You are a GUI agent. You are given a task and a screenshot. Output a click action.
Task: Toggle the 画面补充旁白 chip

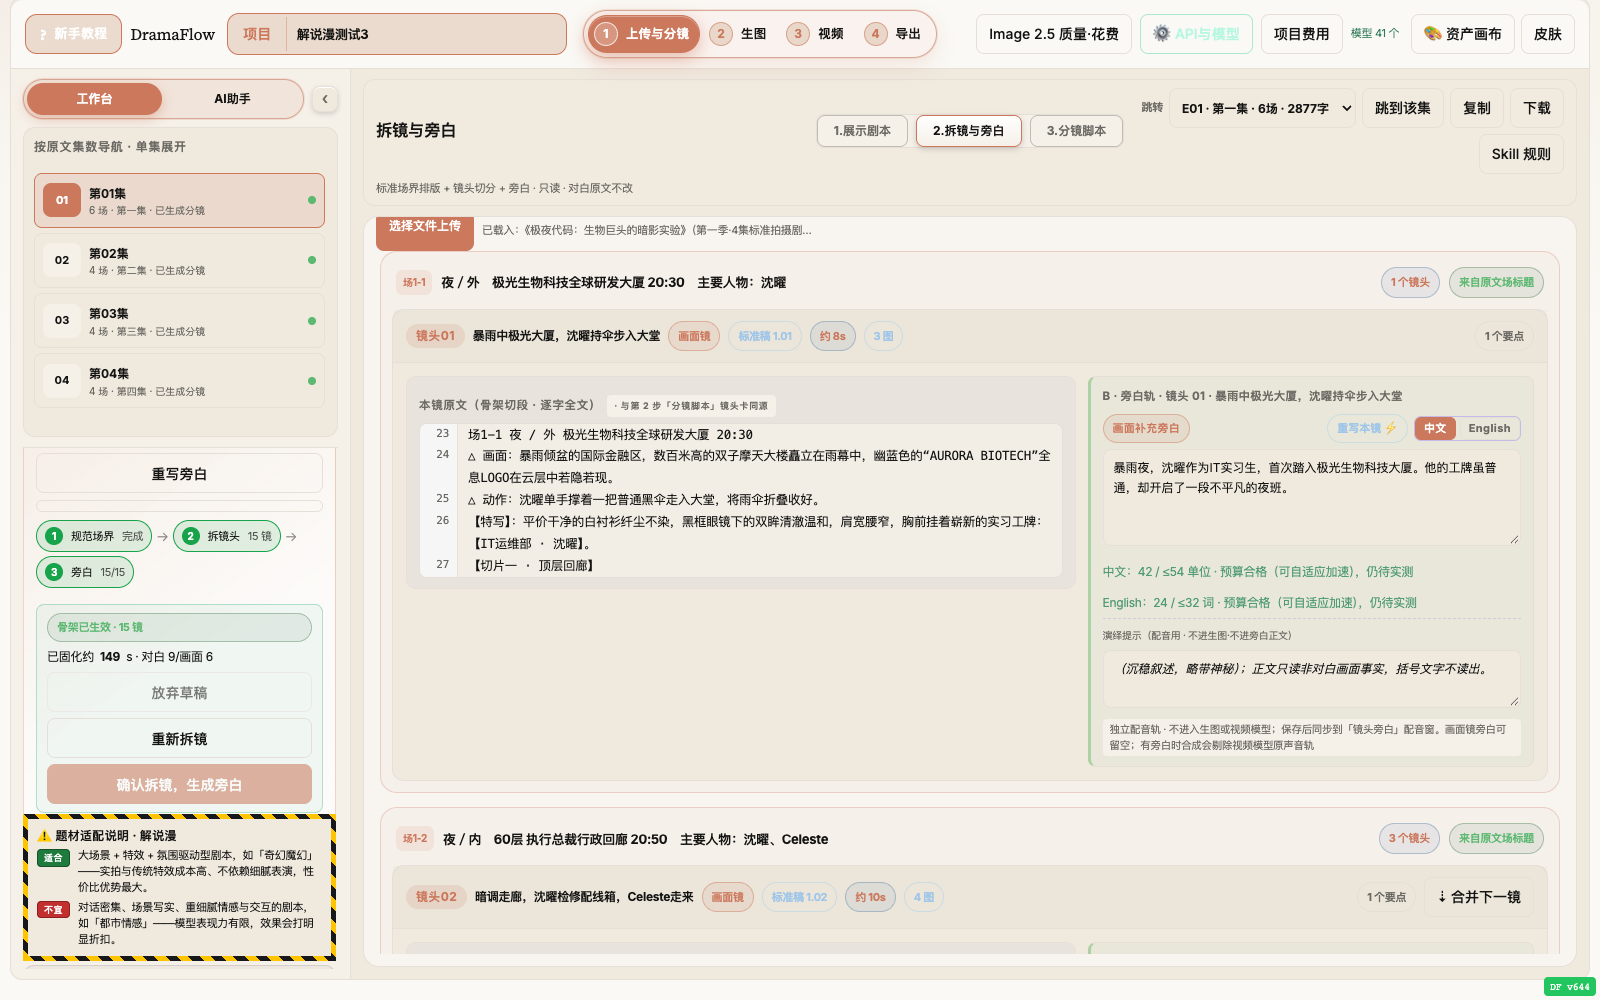(x=1146, y=428)
